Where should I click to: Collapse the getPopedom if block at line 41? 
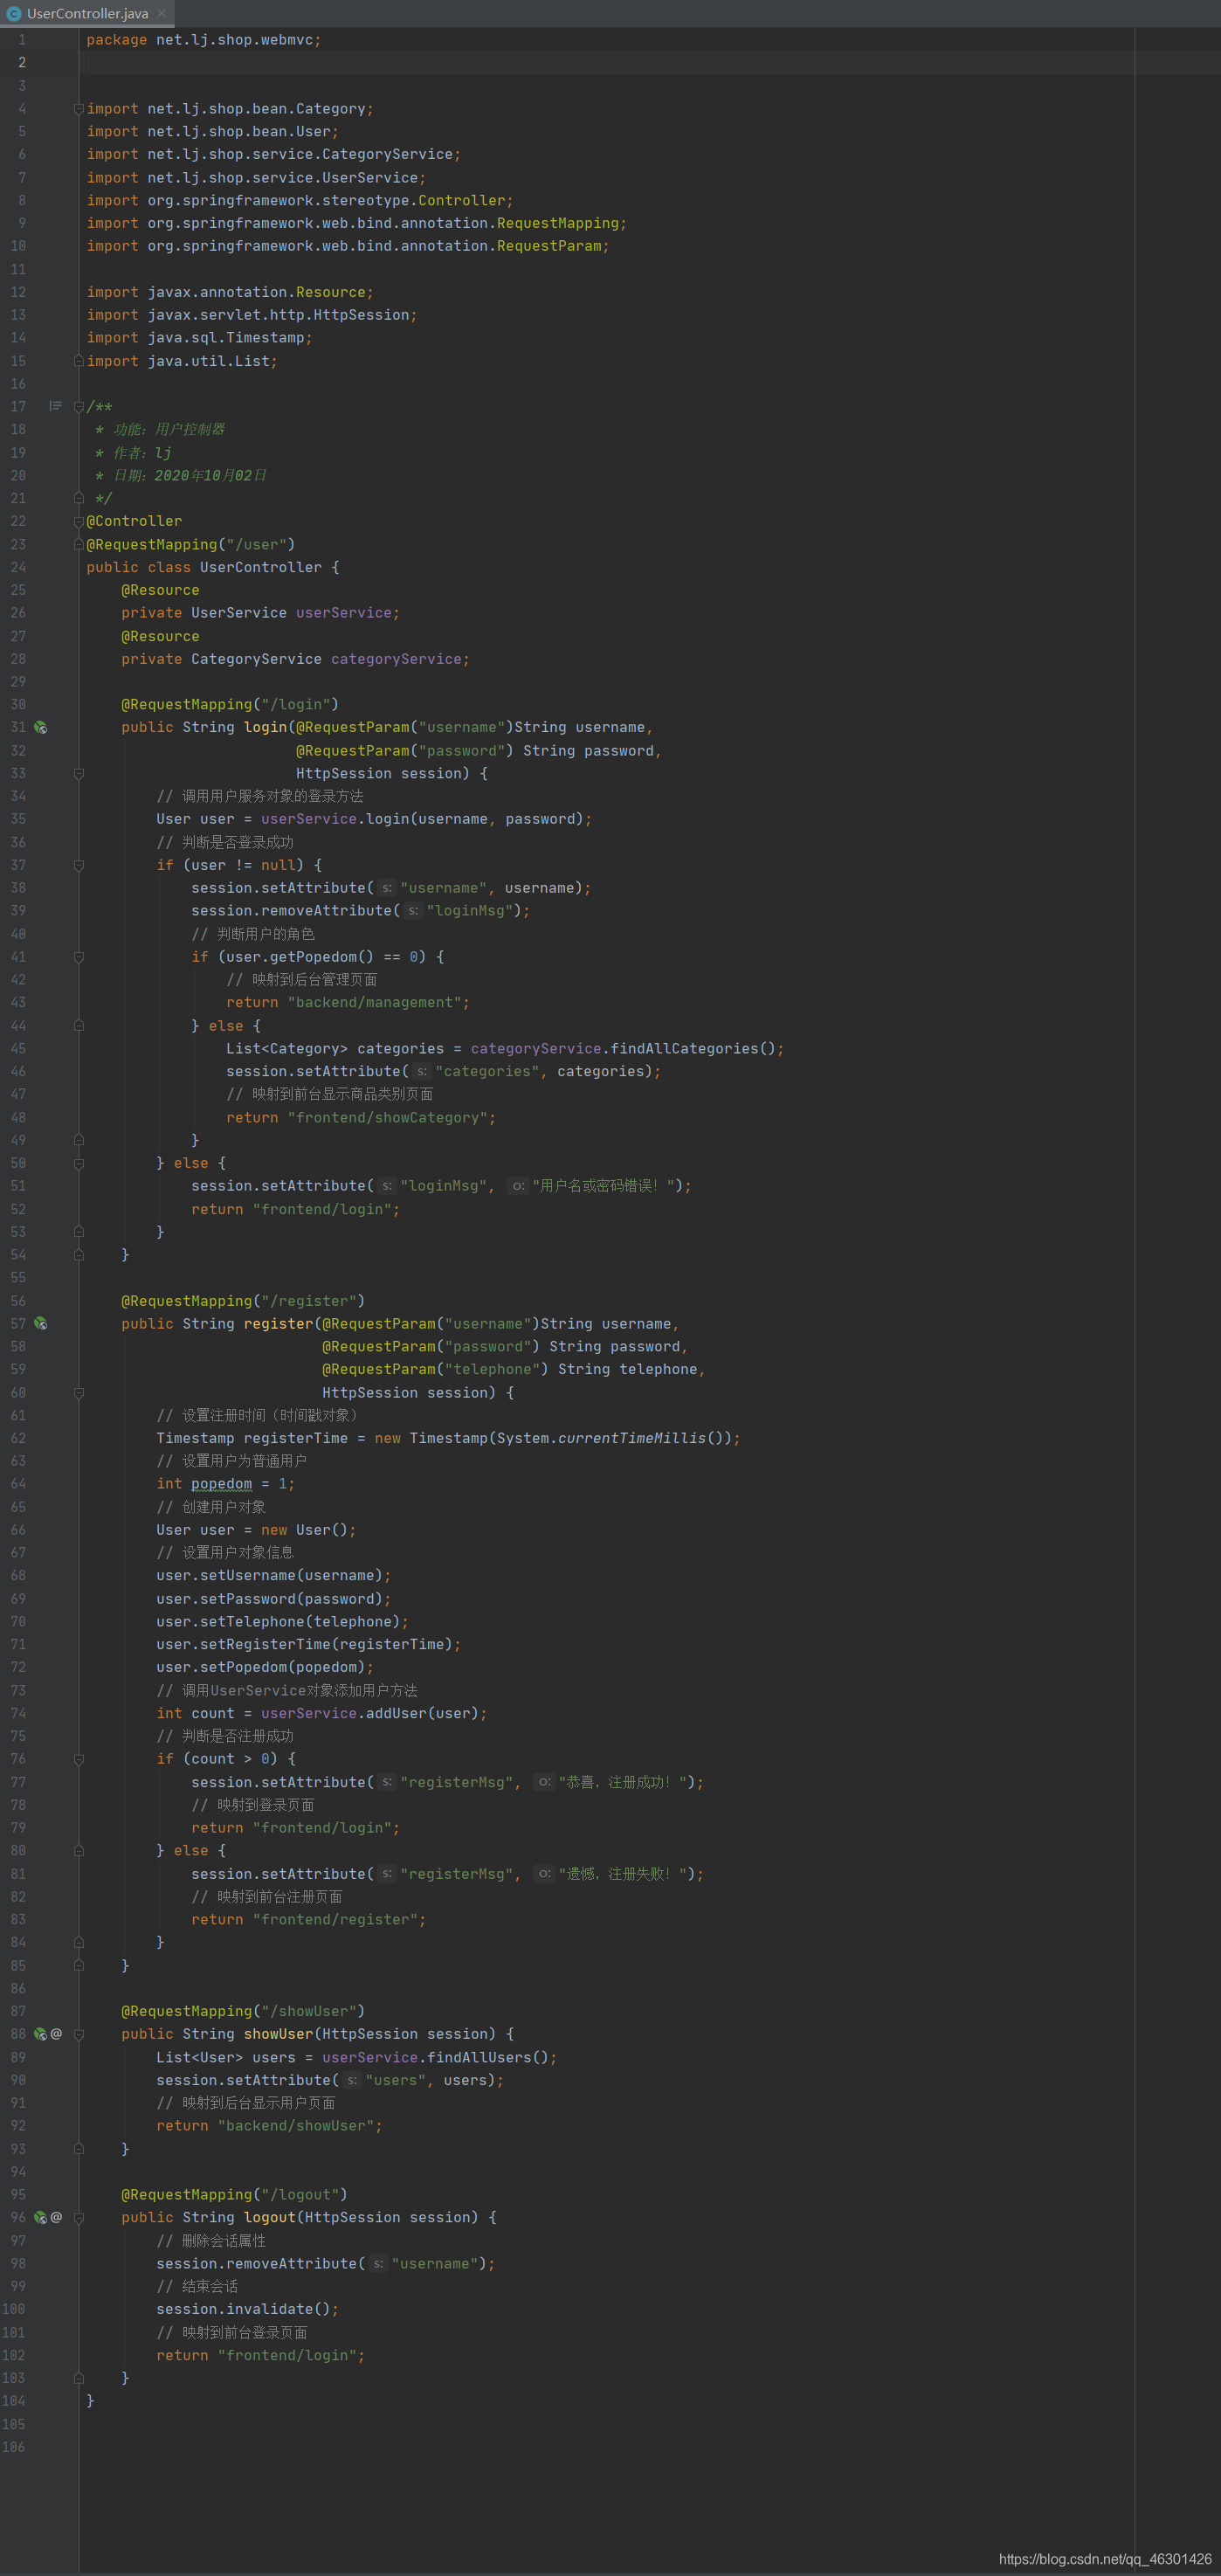pyautogui.click(x=78, y=957)
